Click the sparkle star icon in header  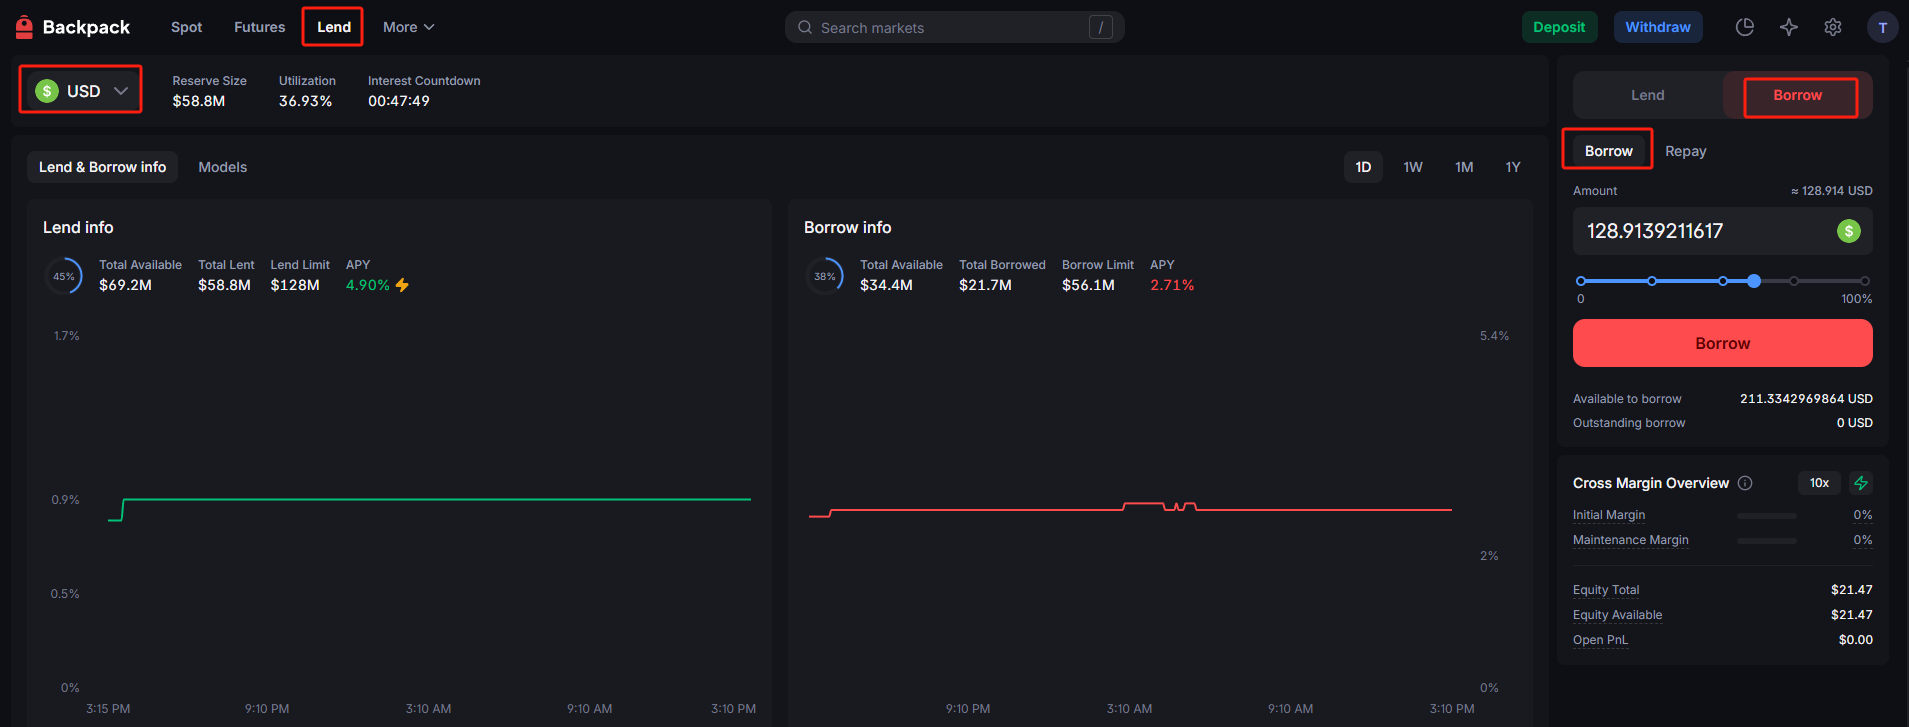pyautogui.click(x=1788, y=27)
